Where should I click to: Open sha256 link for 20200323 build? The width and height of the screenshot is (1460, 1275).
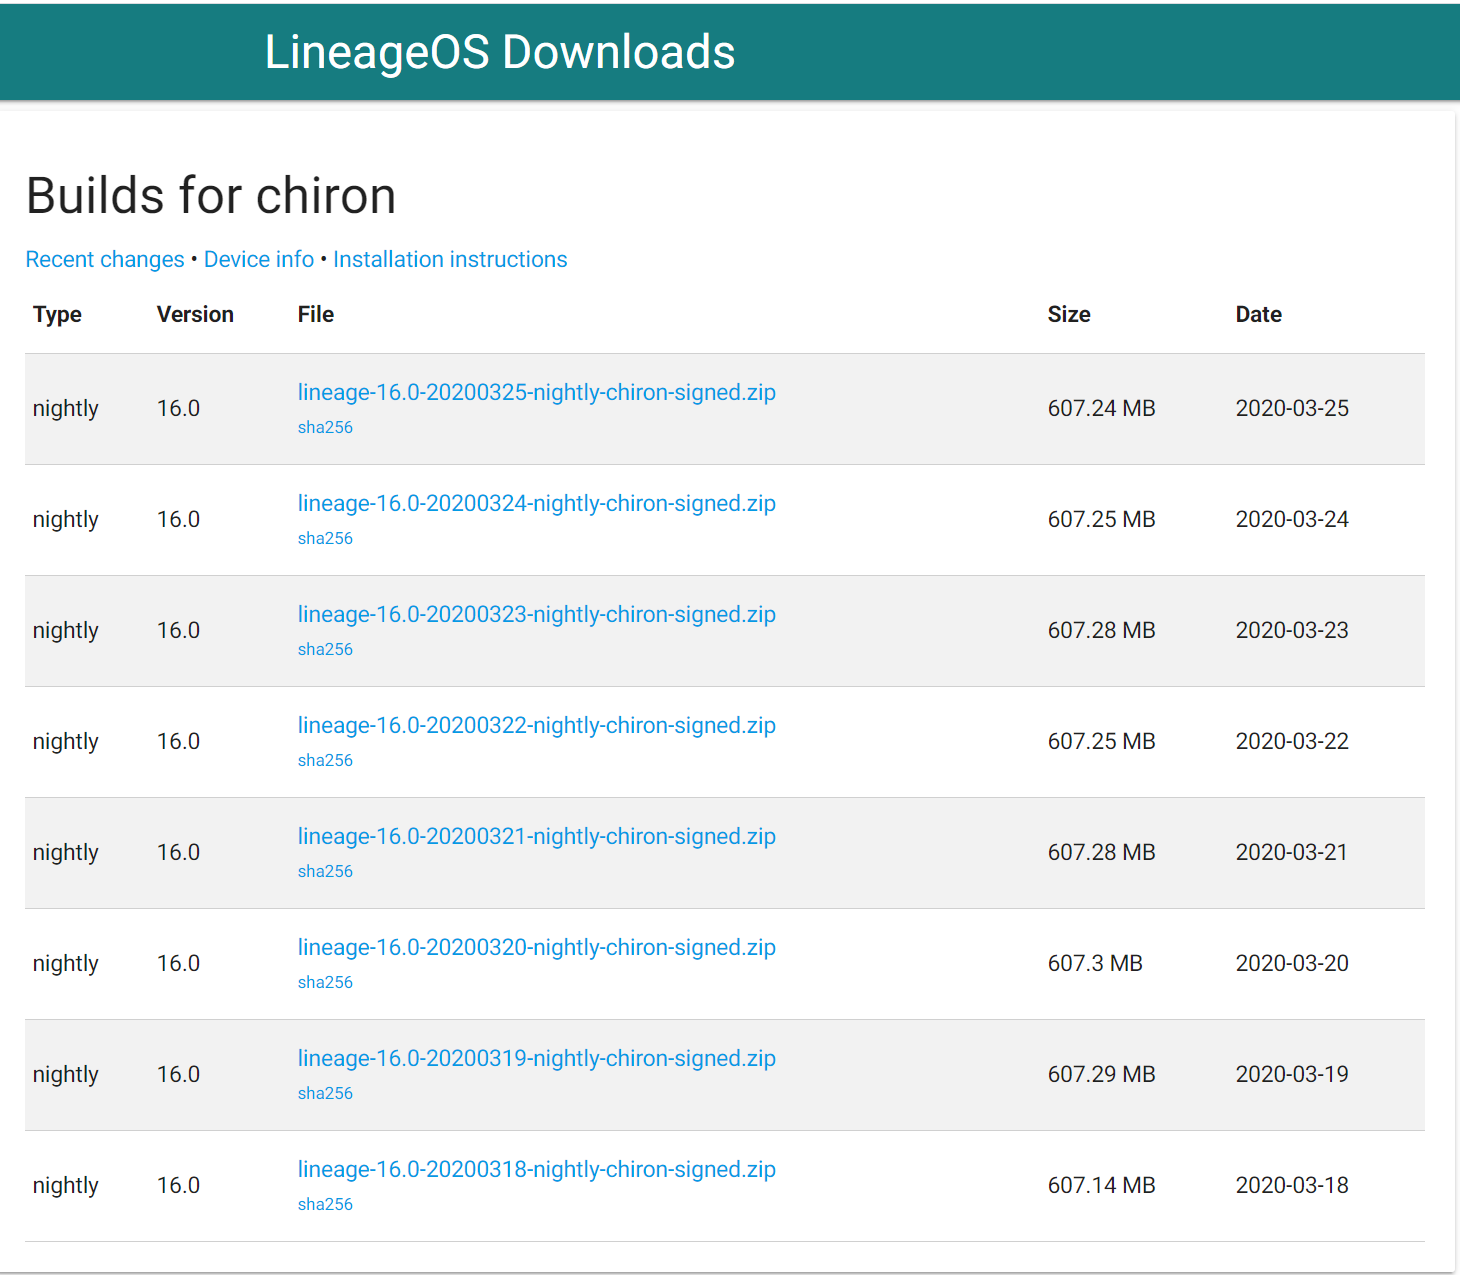pyautogui.click(x=325, y=650)
